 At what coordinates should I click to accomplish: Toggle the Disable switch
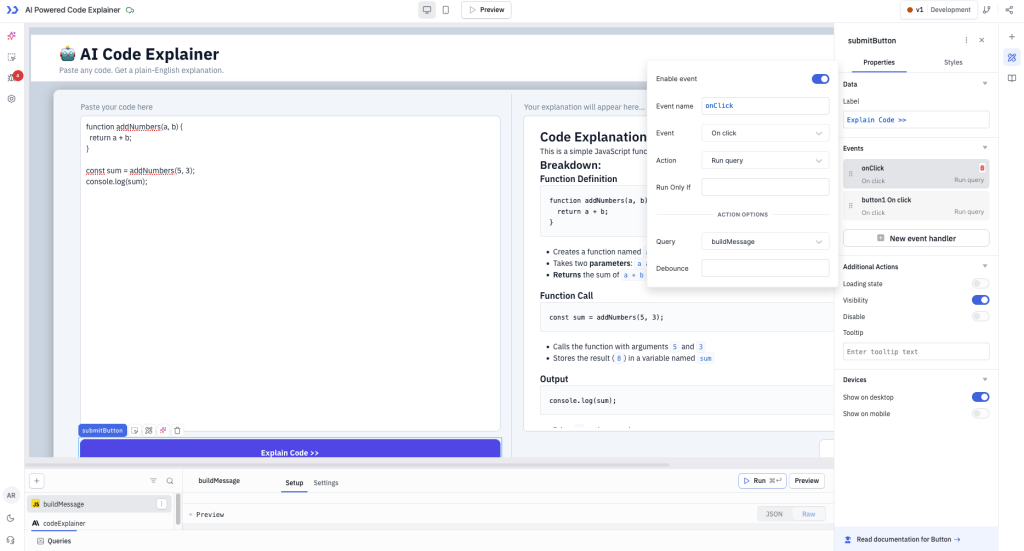coord(980,317)
